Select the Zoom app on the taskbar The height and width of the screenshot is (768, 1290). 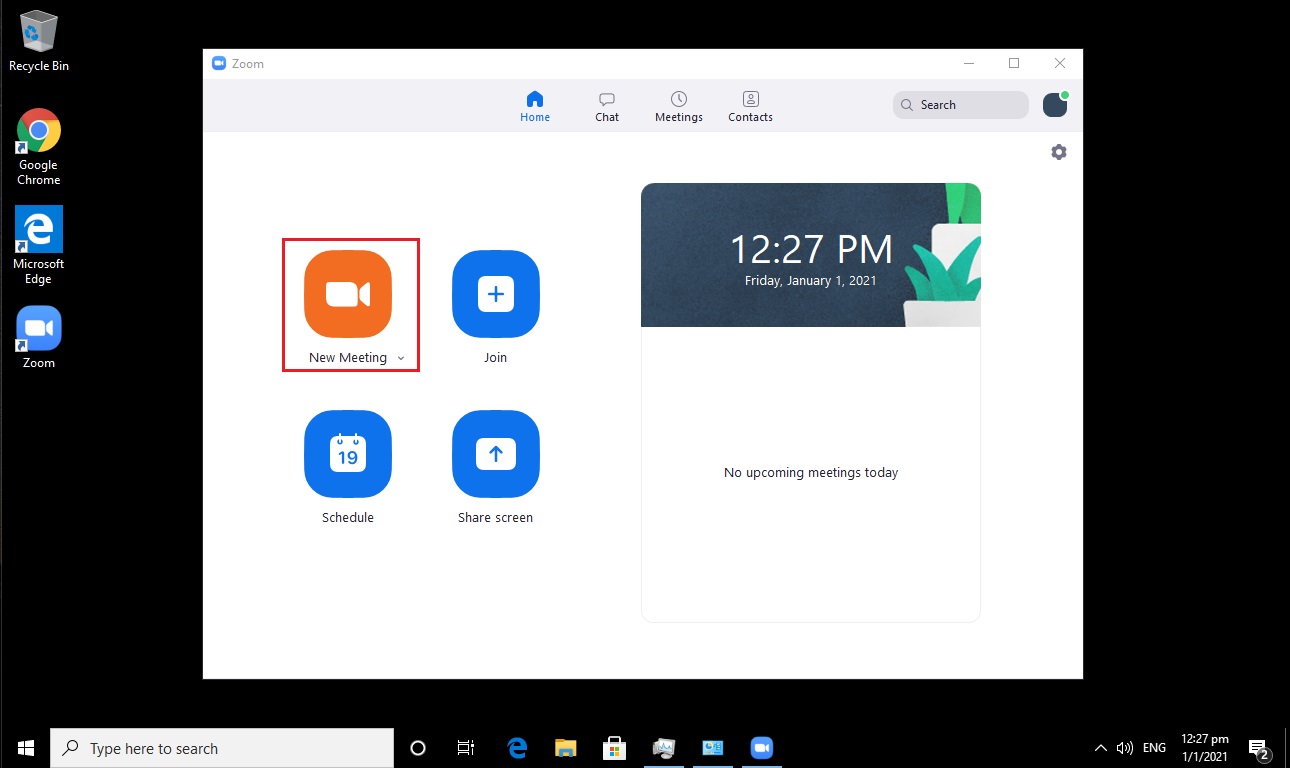pos(762,748)
